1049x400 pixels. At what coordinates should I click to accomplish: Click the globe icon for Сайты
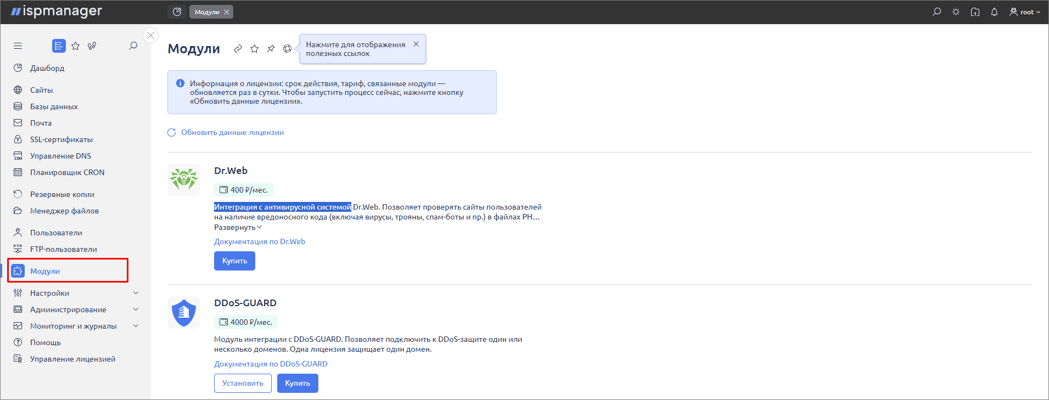(18, 90)
